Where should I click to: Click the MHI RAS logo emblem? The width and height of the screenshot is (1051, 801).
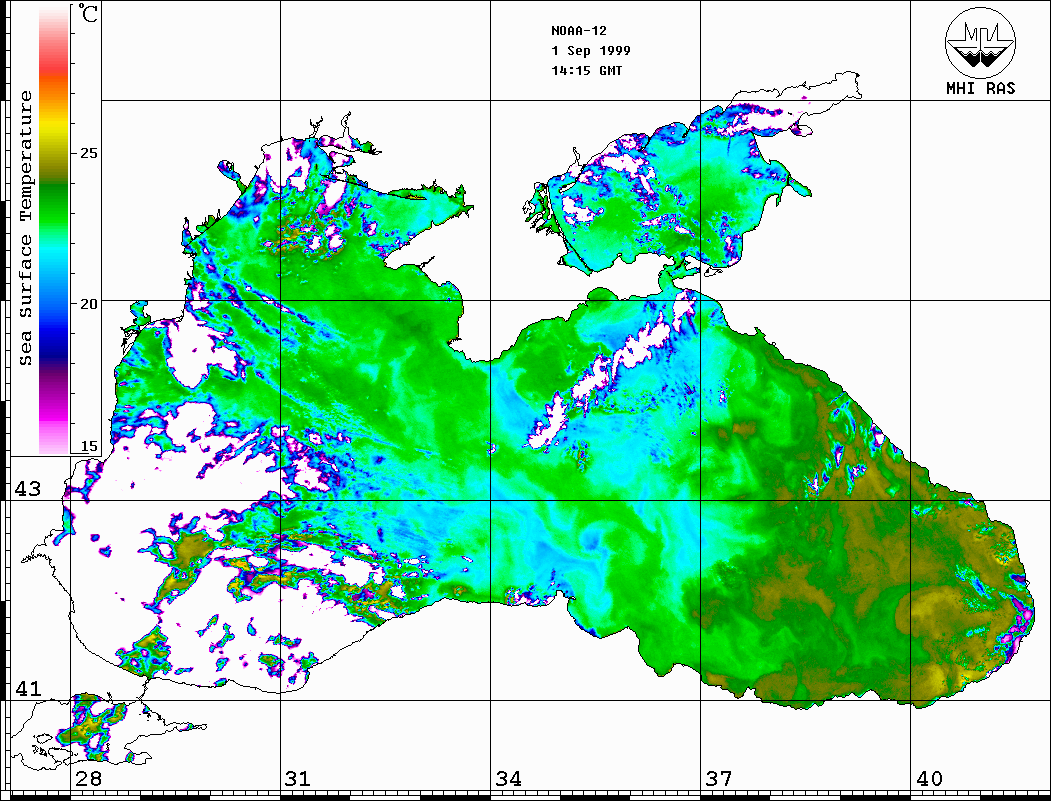[x=980, y=42]
